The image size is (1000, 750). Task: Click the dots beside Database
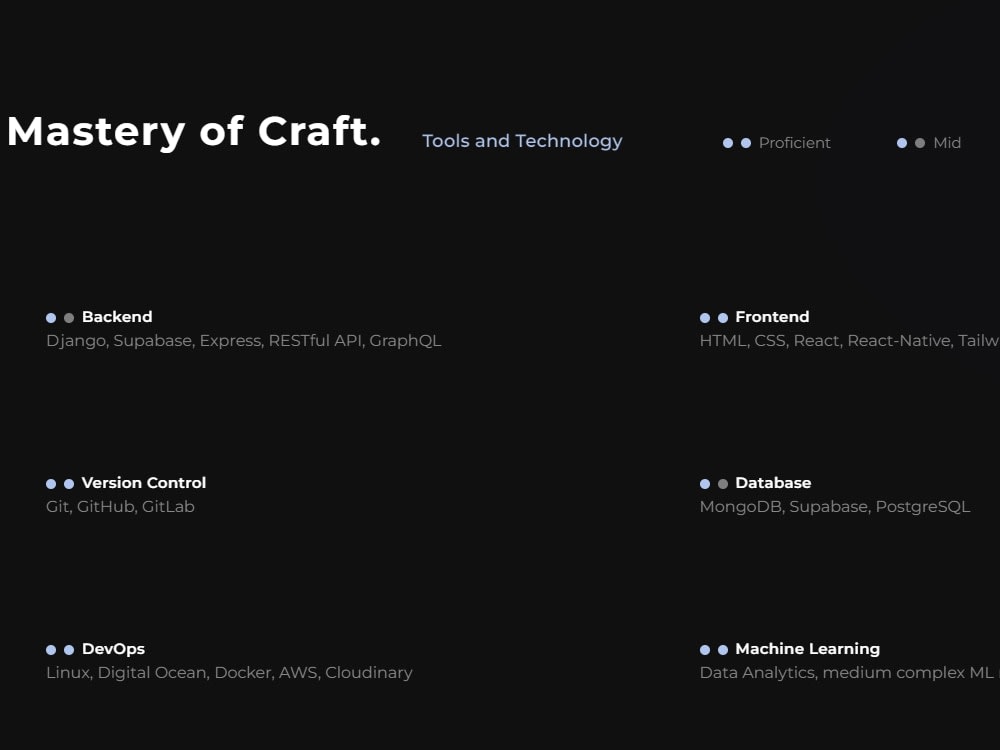click(714, 483)
